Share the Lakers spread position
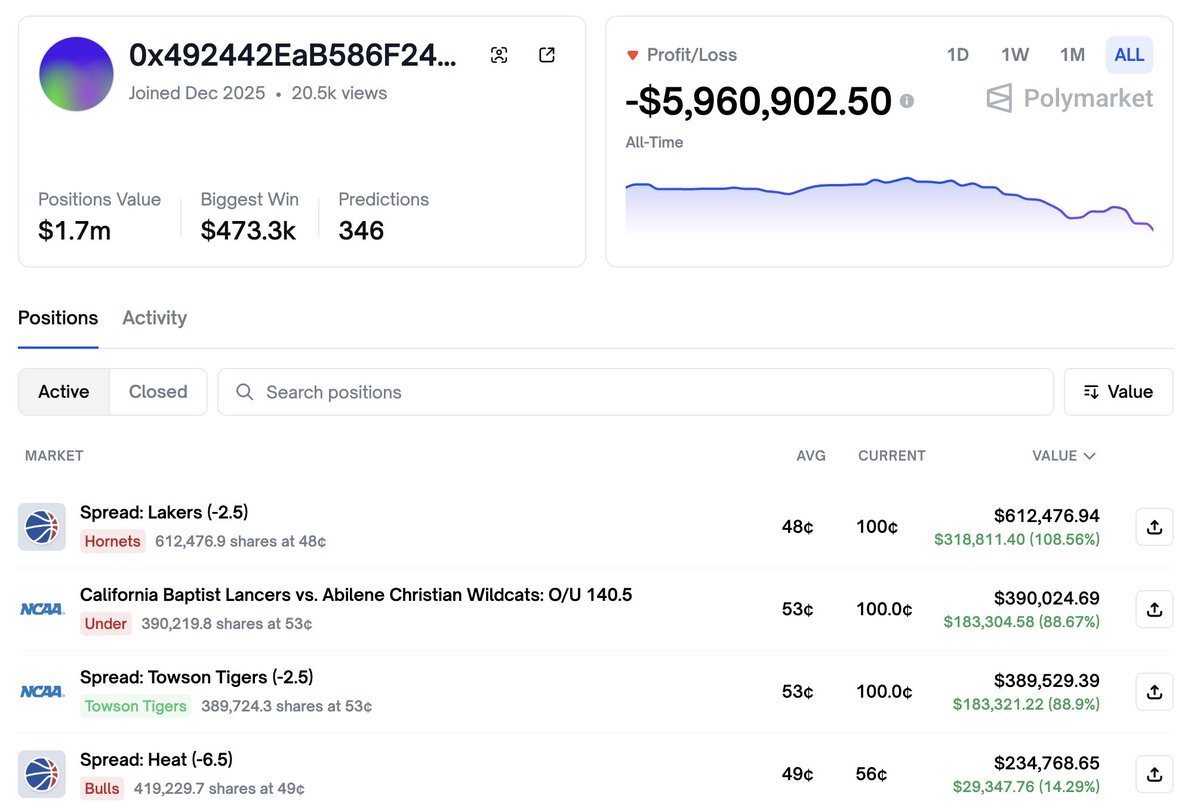This screenshot has height=810, width=1200. tap(1154, 527)
